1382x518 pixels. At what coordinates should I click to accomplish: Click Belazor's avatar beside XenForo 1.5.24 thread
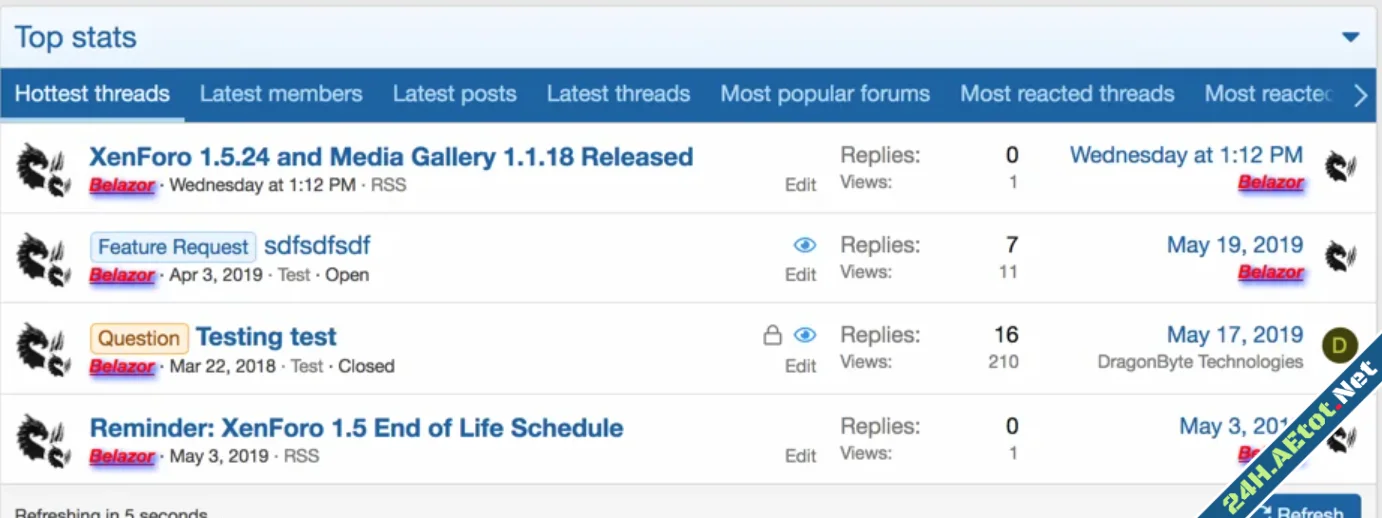pyautogui.click(x=41, y=168)
